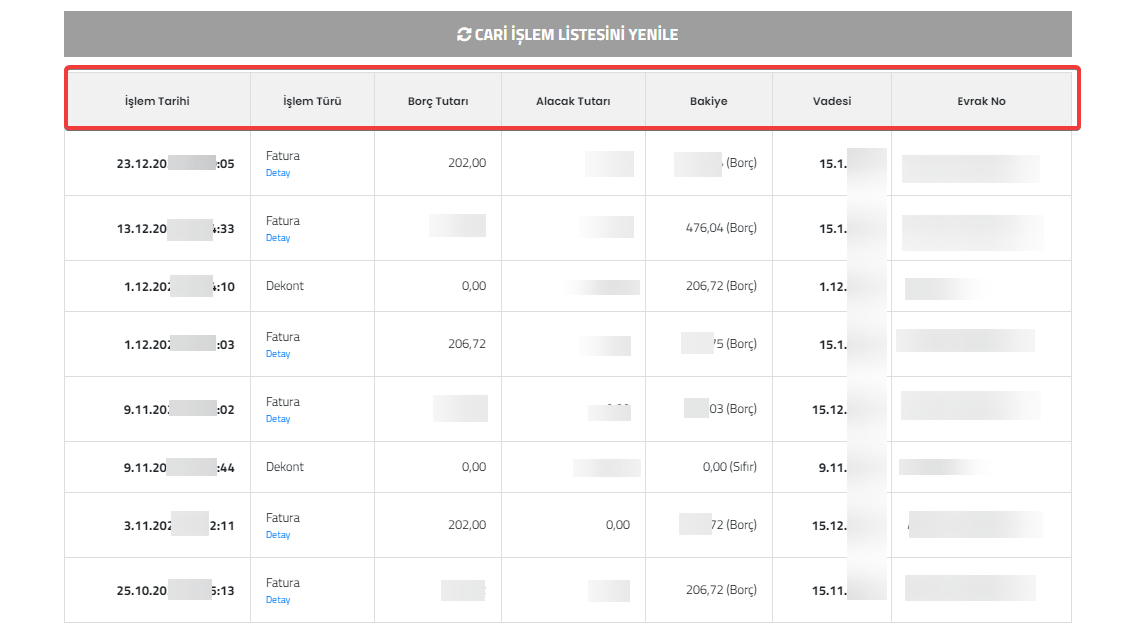Image resolution: width=1124 pixels, height=643 pixels.
Task: Open Detay link for 1.12 Fatura row
Action: 278,354
